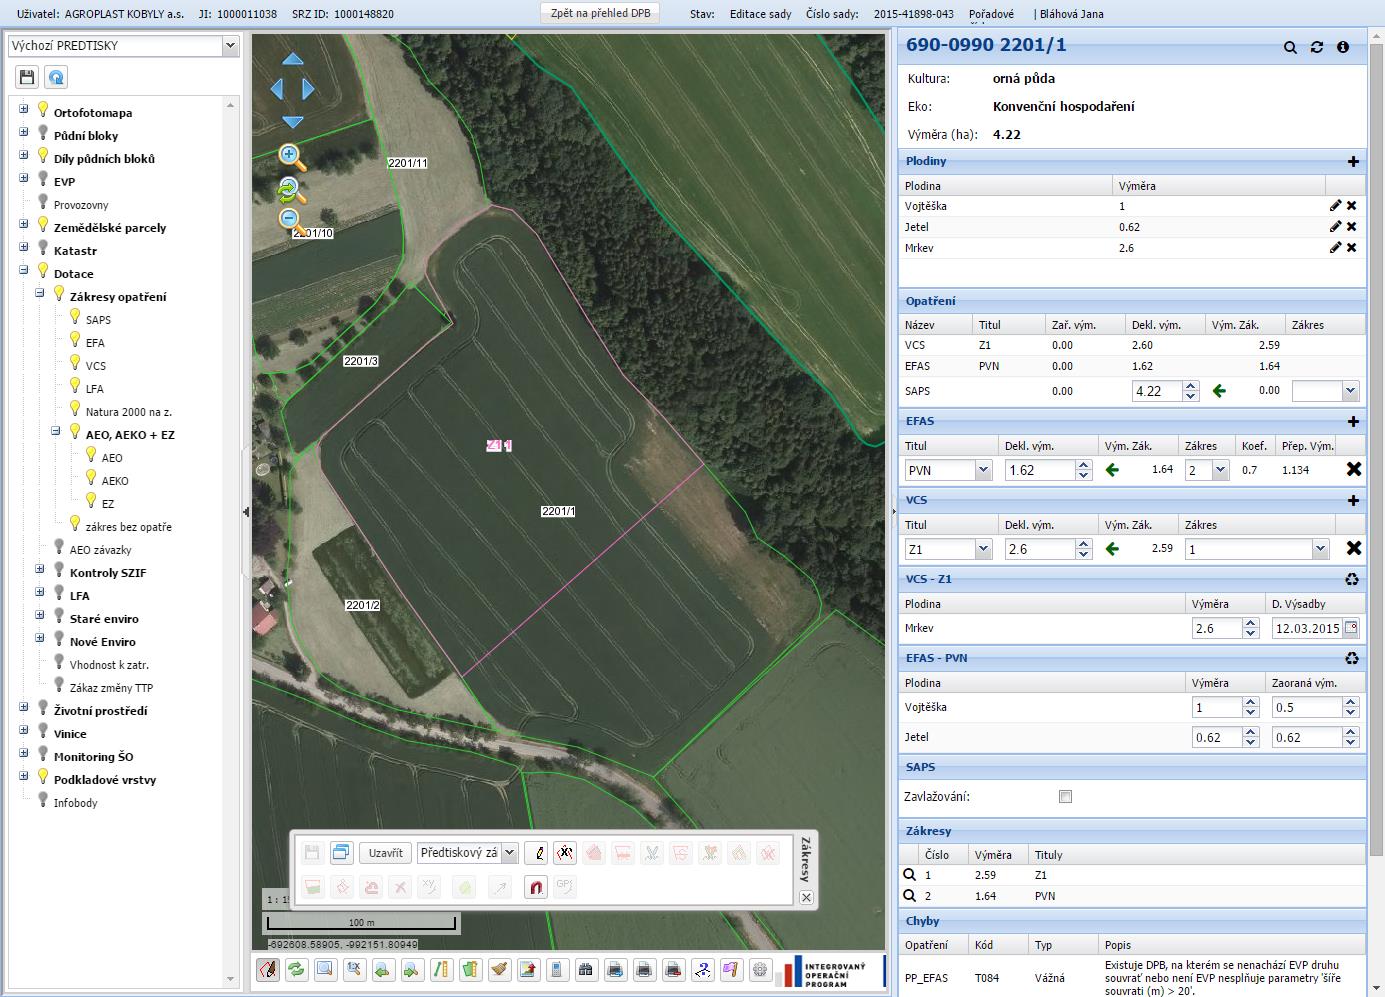Click the Uzavřít button

tap(386, 853)
